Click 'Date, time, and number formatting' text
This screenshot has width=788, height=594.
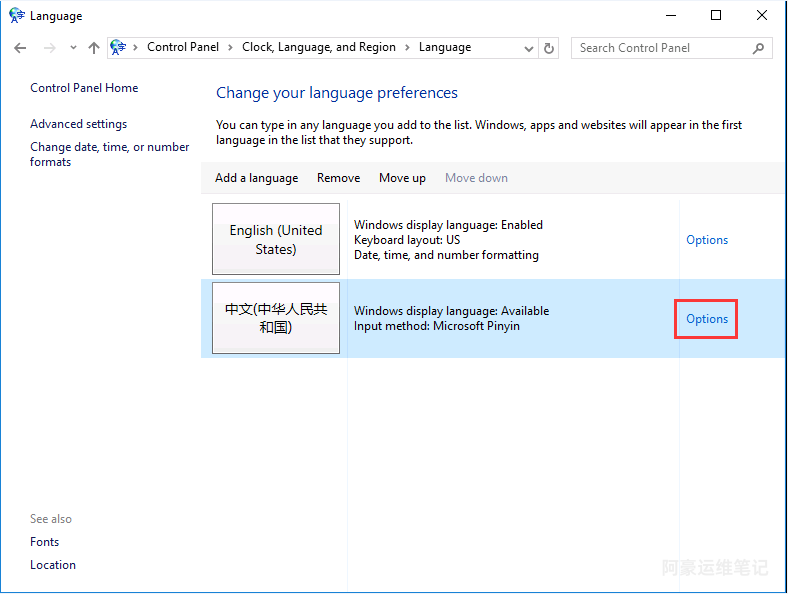446,255
